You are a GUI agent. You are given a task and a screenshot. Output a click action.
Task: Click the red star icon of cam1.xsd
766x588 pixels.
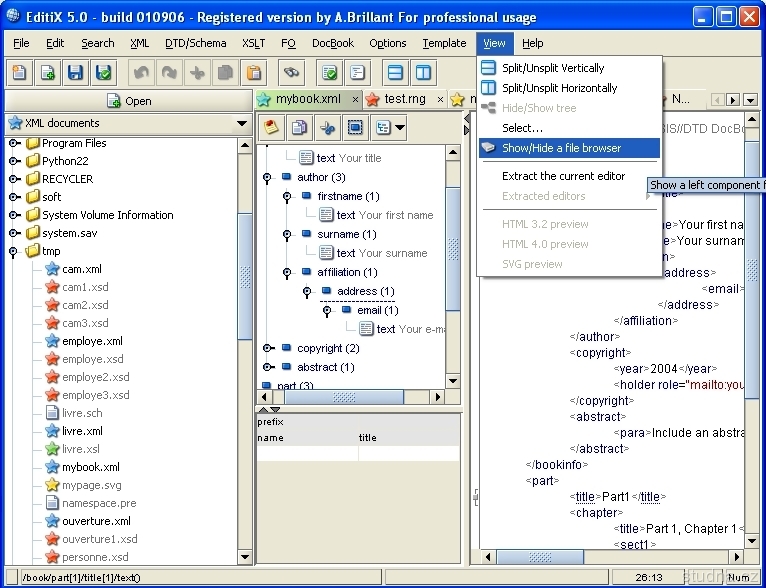52,287
